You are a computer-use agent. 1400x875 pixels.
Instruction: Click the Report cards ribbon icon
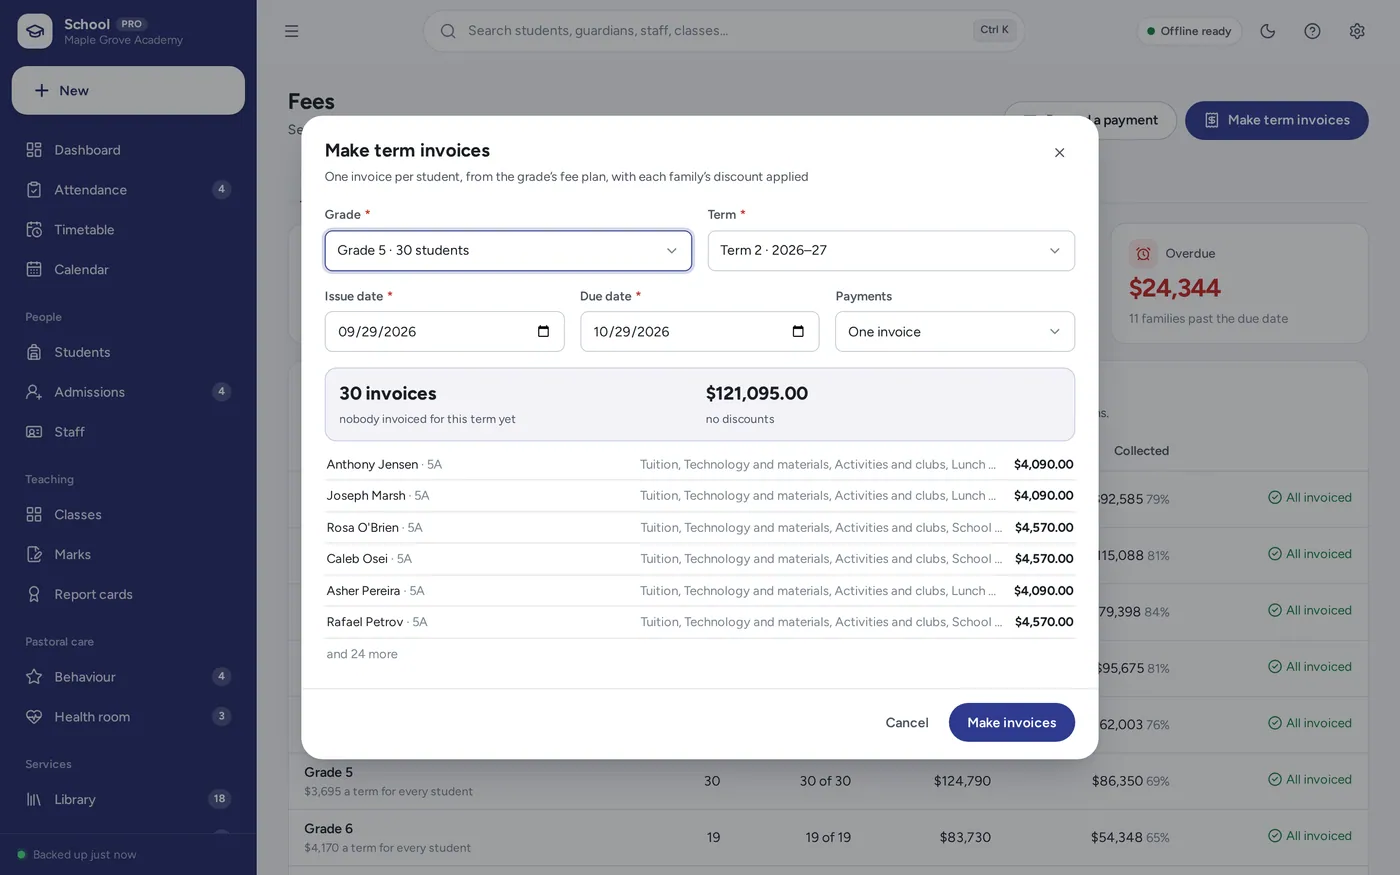coord(34,594)
